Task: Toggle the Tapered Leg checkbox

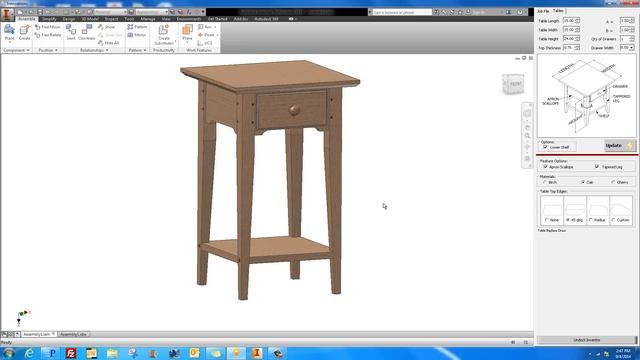Action: [x=597, y=167]
